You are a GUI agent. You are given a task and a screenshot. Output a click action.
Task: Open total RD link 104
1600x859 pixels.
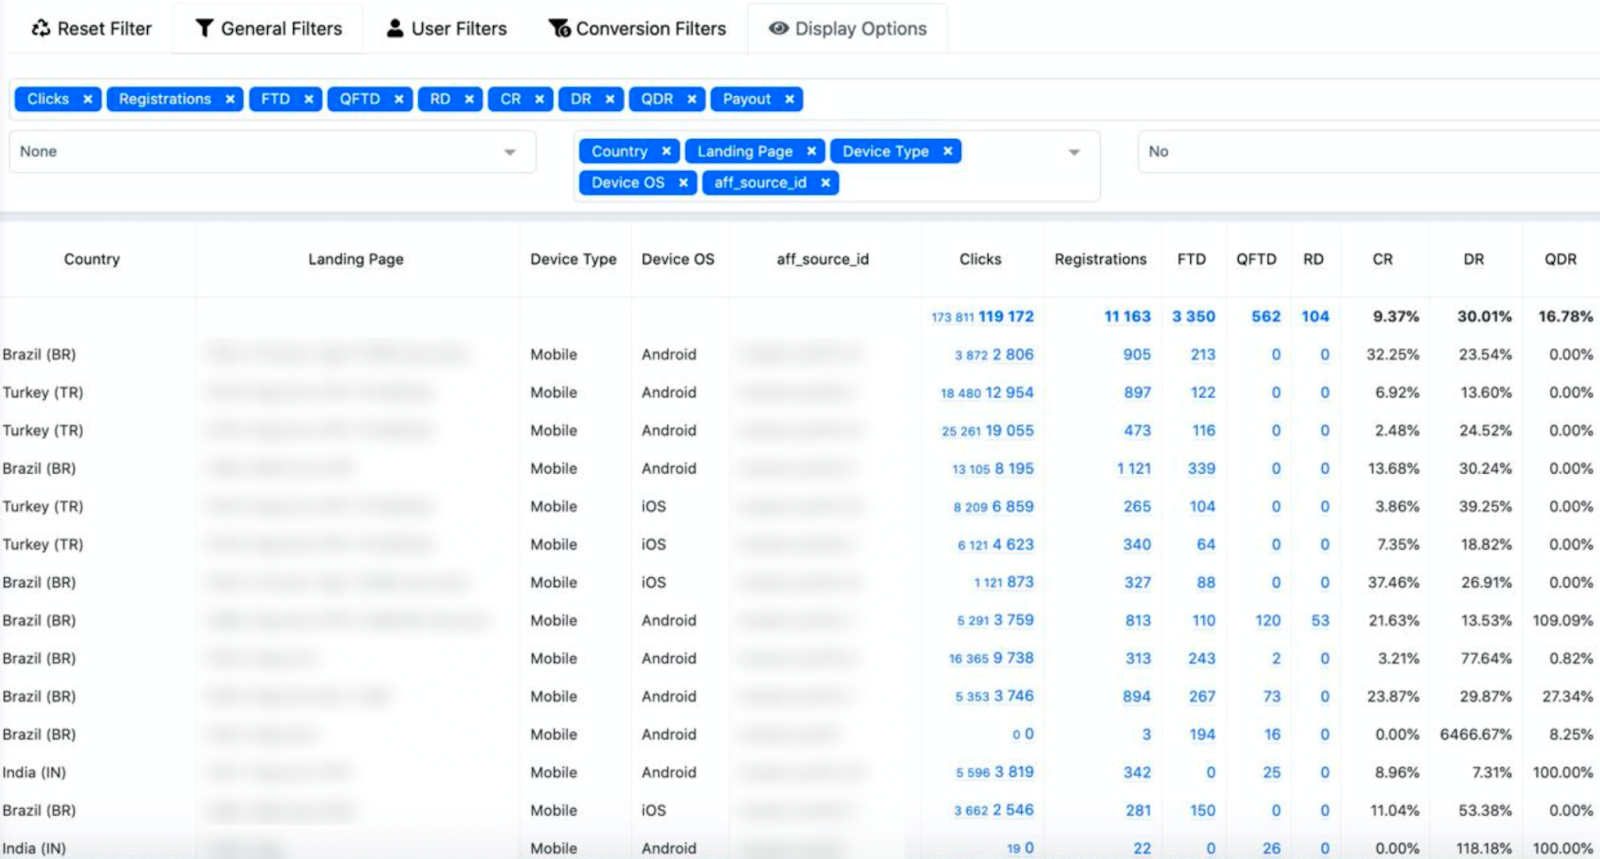tap(1315, 316)
